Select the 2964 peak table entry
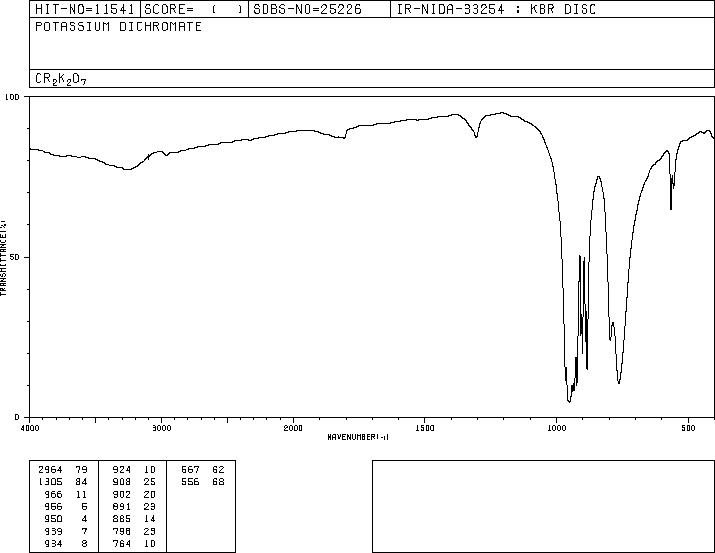Viewport: 715px width, 553px height. coord(50,470)
